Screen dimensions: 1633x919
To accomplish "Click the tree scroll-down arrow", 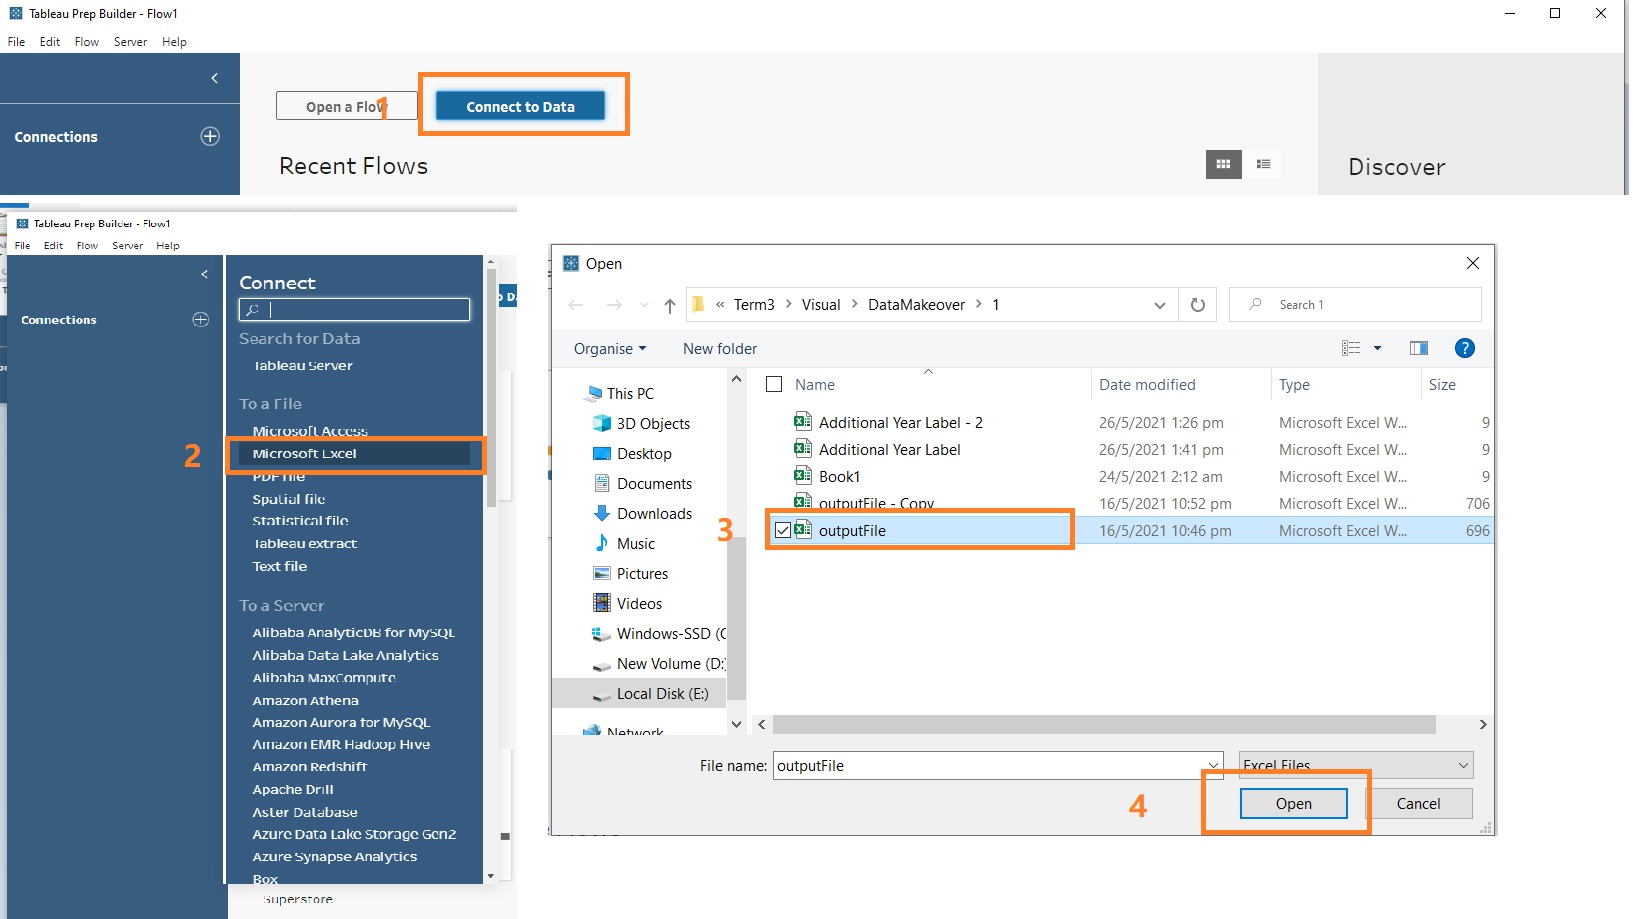I will tap(737, 724).
